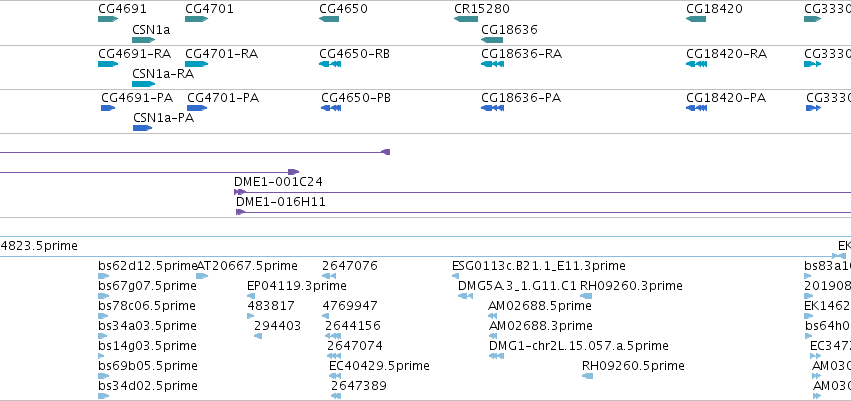Click the DMG1-chr2L.15.057.a.5prime arrow glyph
This screenshot has width=851, height=401.
pos(497,356)
